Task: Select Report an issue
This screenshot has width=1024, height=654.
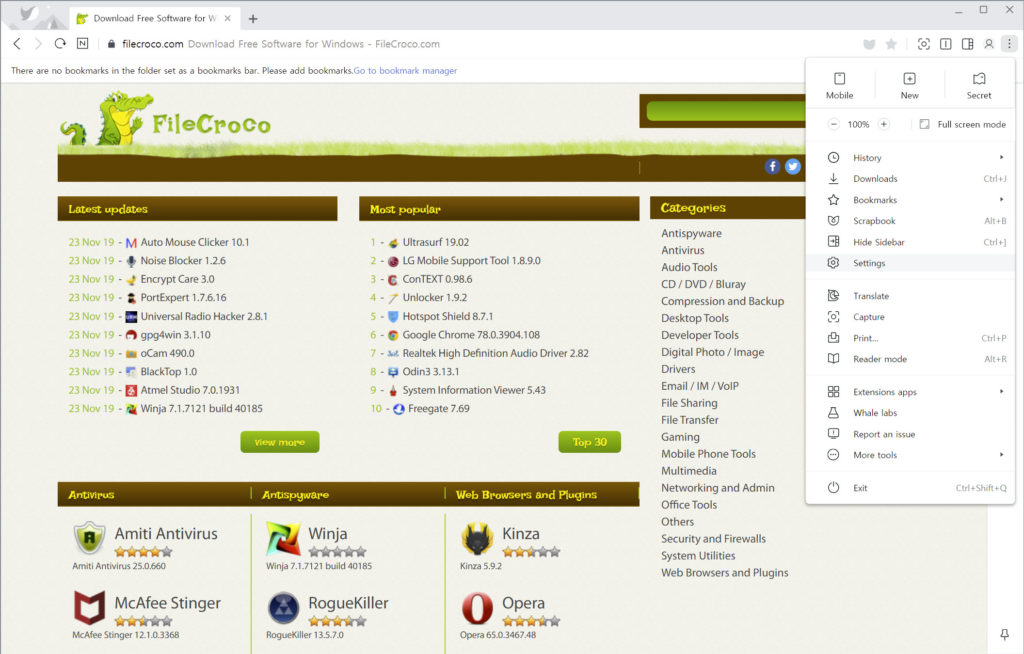Action: pyautogui.click(x=910, y=434)
